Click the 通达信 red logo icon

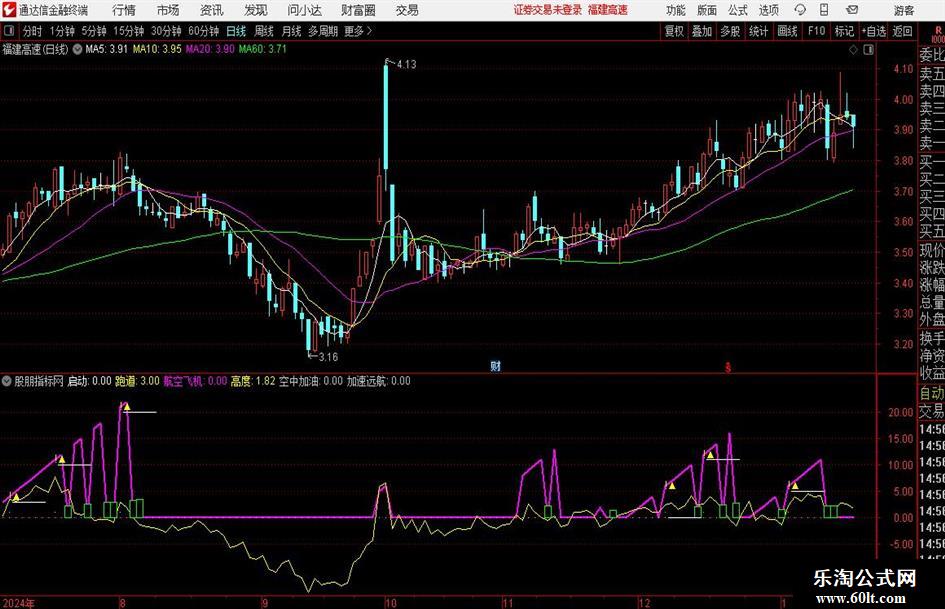click(10, 10)
